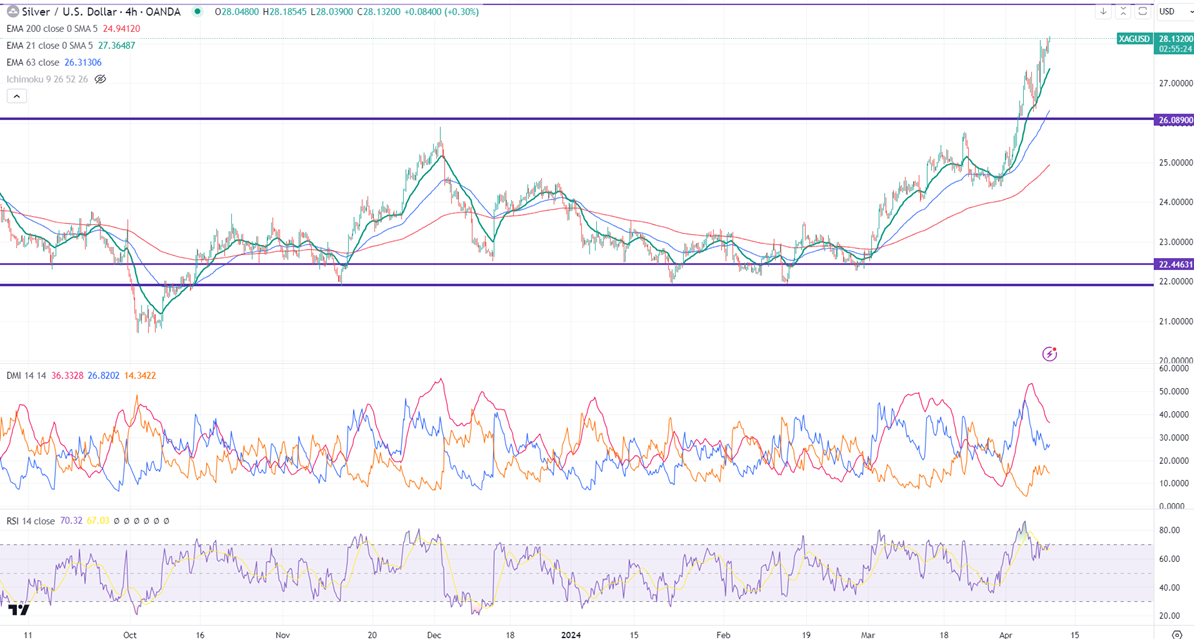Open the USD currency dropdown

click(x=1173, y=11)
